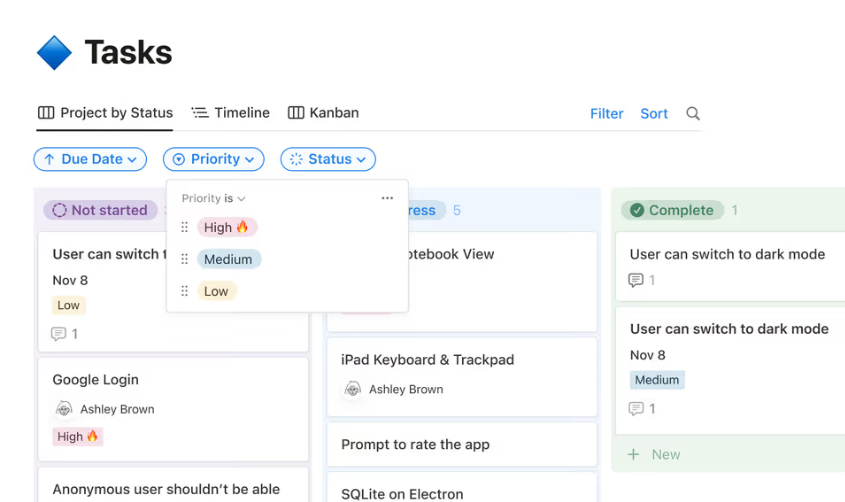
Task: Click Ashley Brown avatar on iPad Keyboard card
Action: (352, 389)
